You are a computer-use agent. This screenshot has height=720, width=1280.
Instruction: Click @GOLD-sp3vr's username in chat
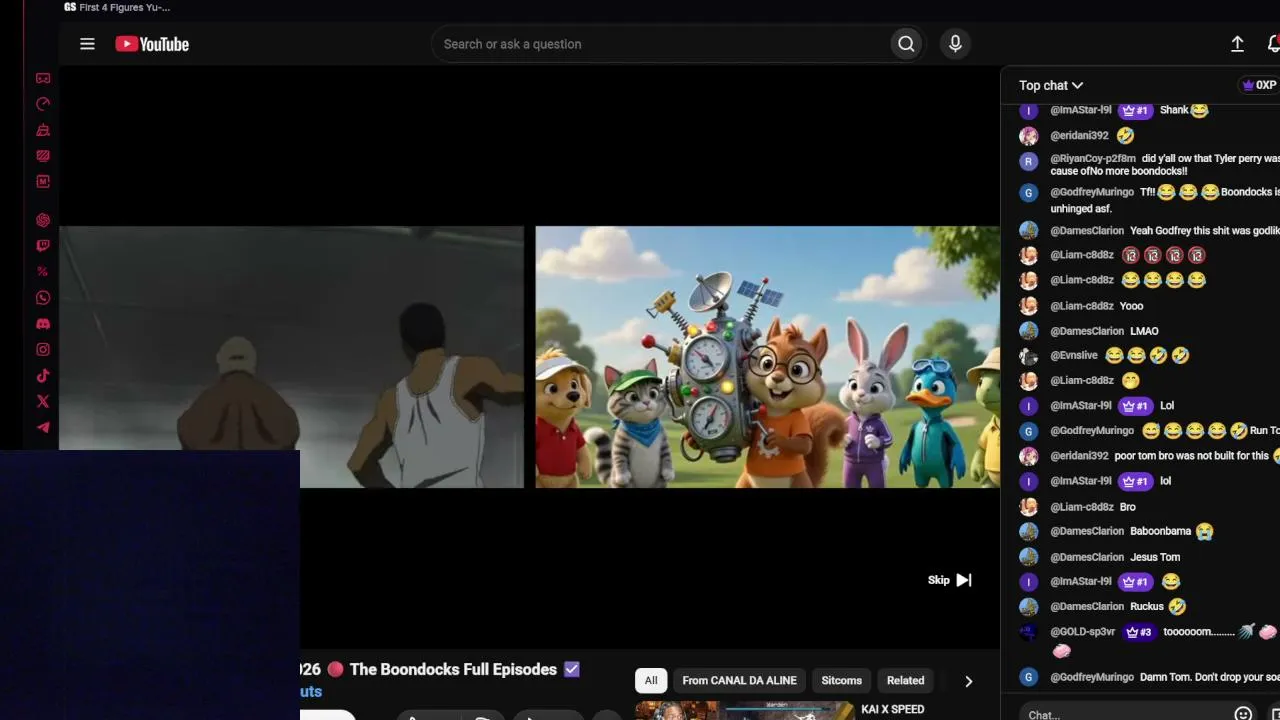click(x=1083, y=632)
